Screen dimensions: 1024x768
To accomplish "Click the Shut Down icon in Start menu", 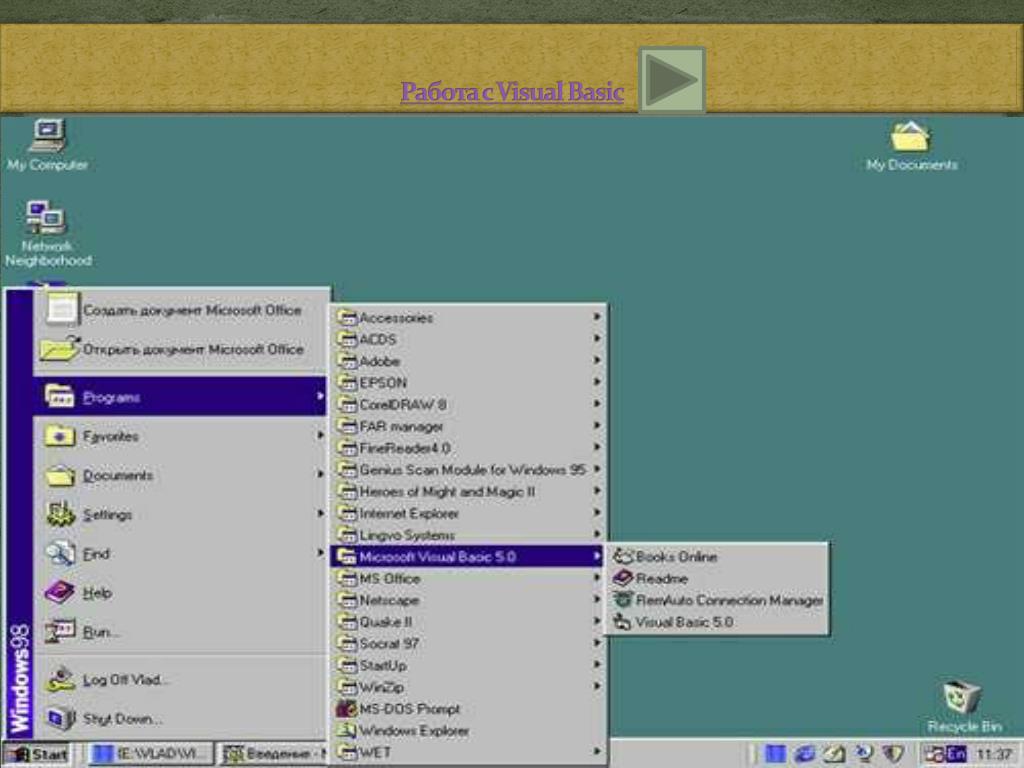I will click(x=61, y=719).
